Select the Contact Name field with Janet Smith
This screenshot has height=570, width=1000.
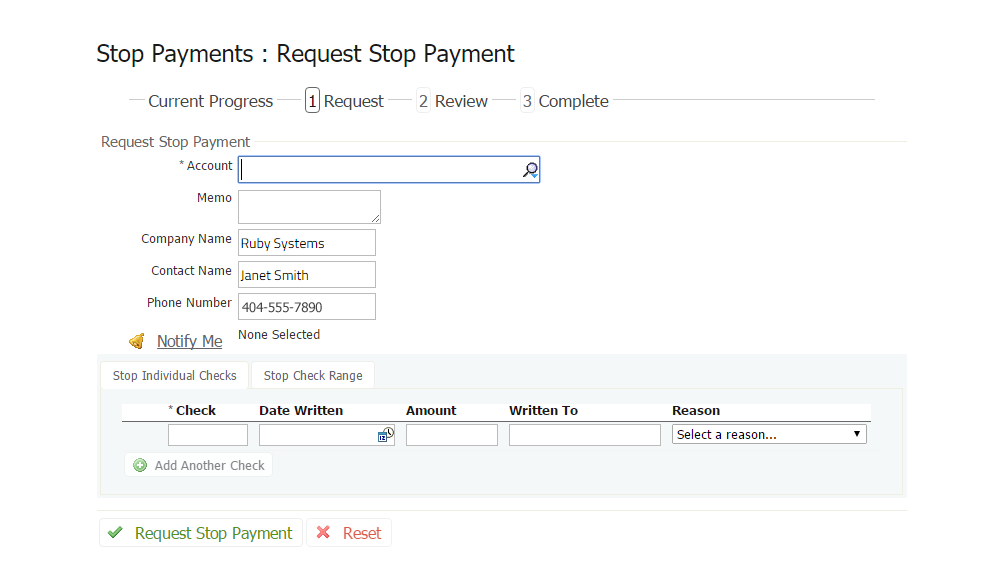(x=307, y=275)
